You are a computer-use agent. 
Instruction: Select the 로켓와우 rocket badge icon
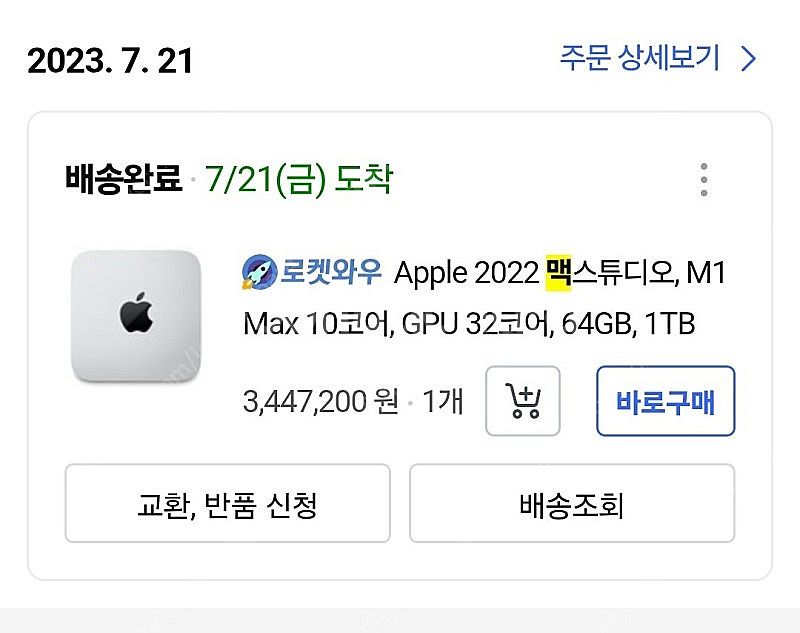(254, 272)
